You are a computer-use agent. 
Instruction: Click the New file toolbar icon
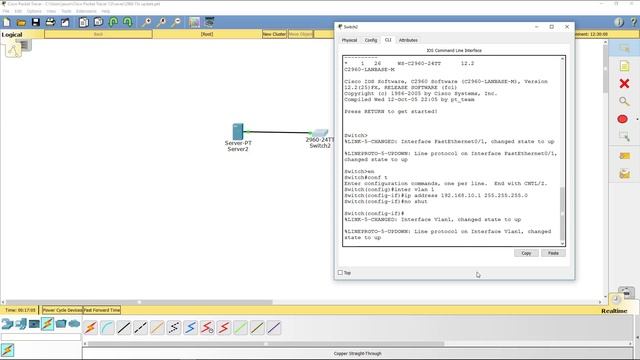click(x=7, y=22)
